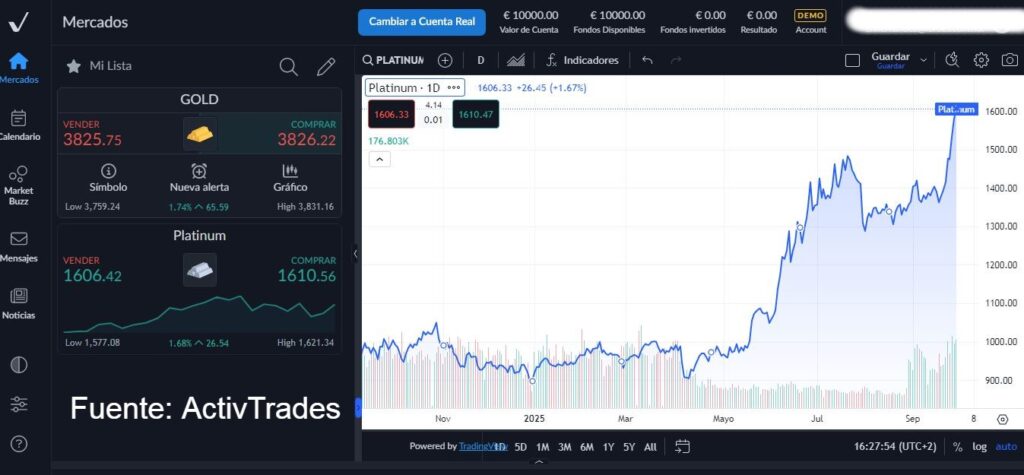Click the gold bars icon
The width and height of the screenshot is (1024, 475).
tap(199, 134)
